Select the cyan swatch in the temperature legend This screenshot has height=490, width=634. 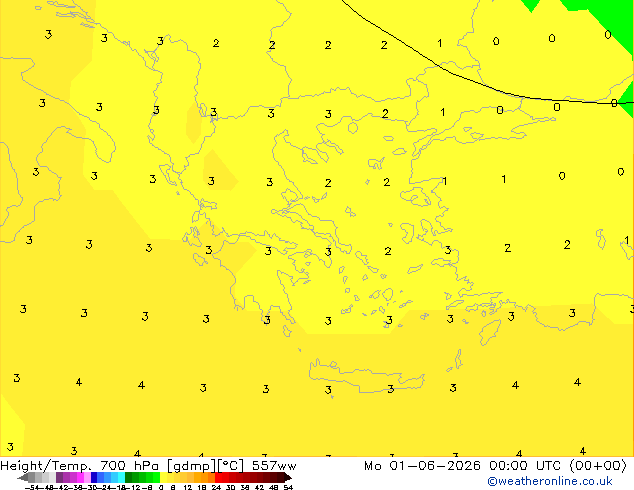(x=121, y=477)
